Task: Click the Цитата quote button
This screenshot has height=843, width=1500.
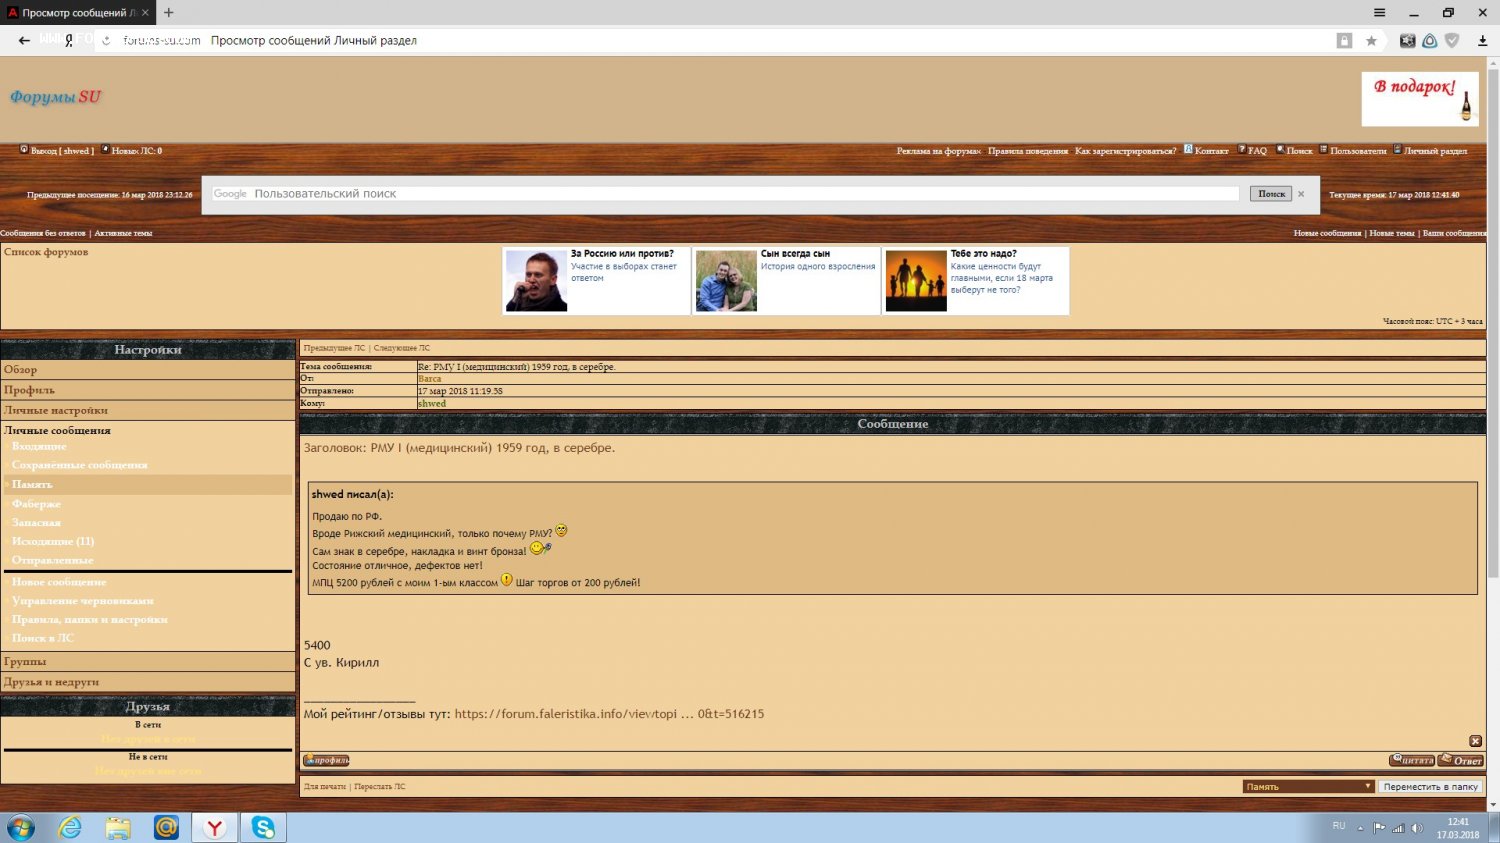Action: [x=1411, y=761]
